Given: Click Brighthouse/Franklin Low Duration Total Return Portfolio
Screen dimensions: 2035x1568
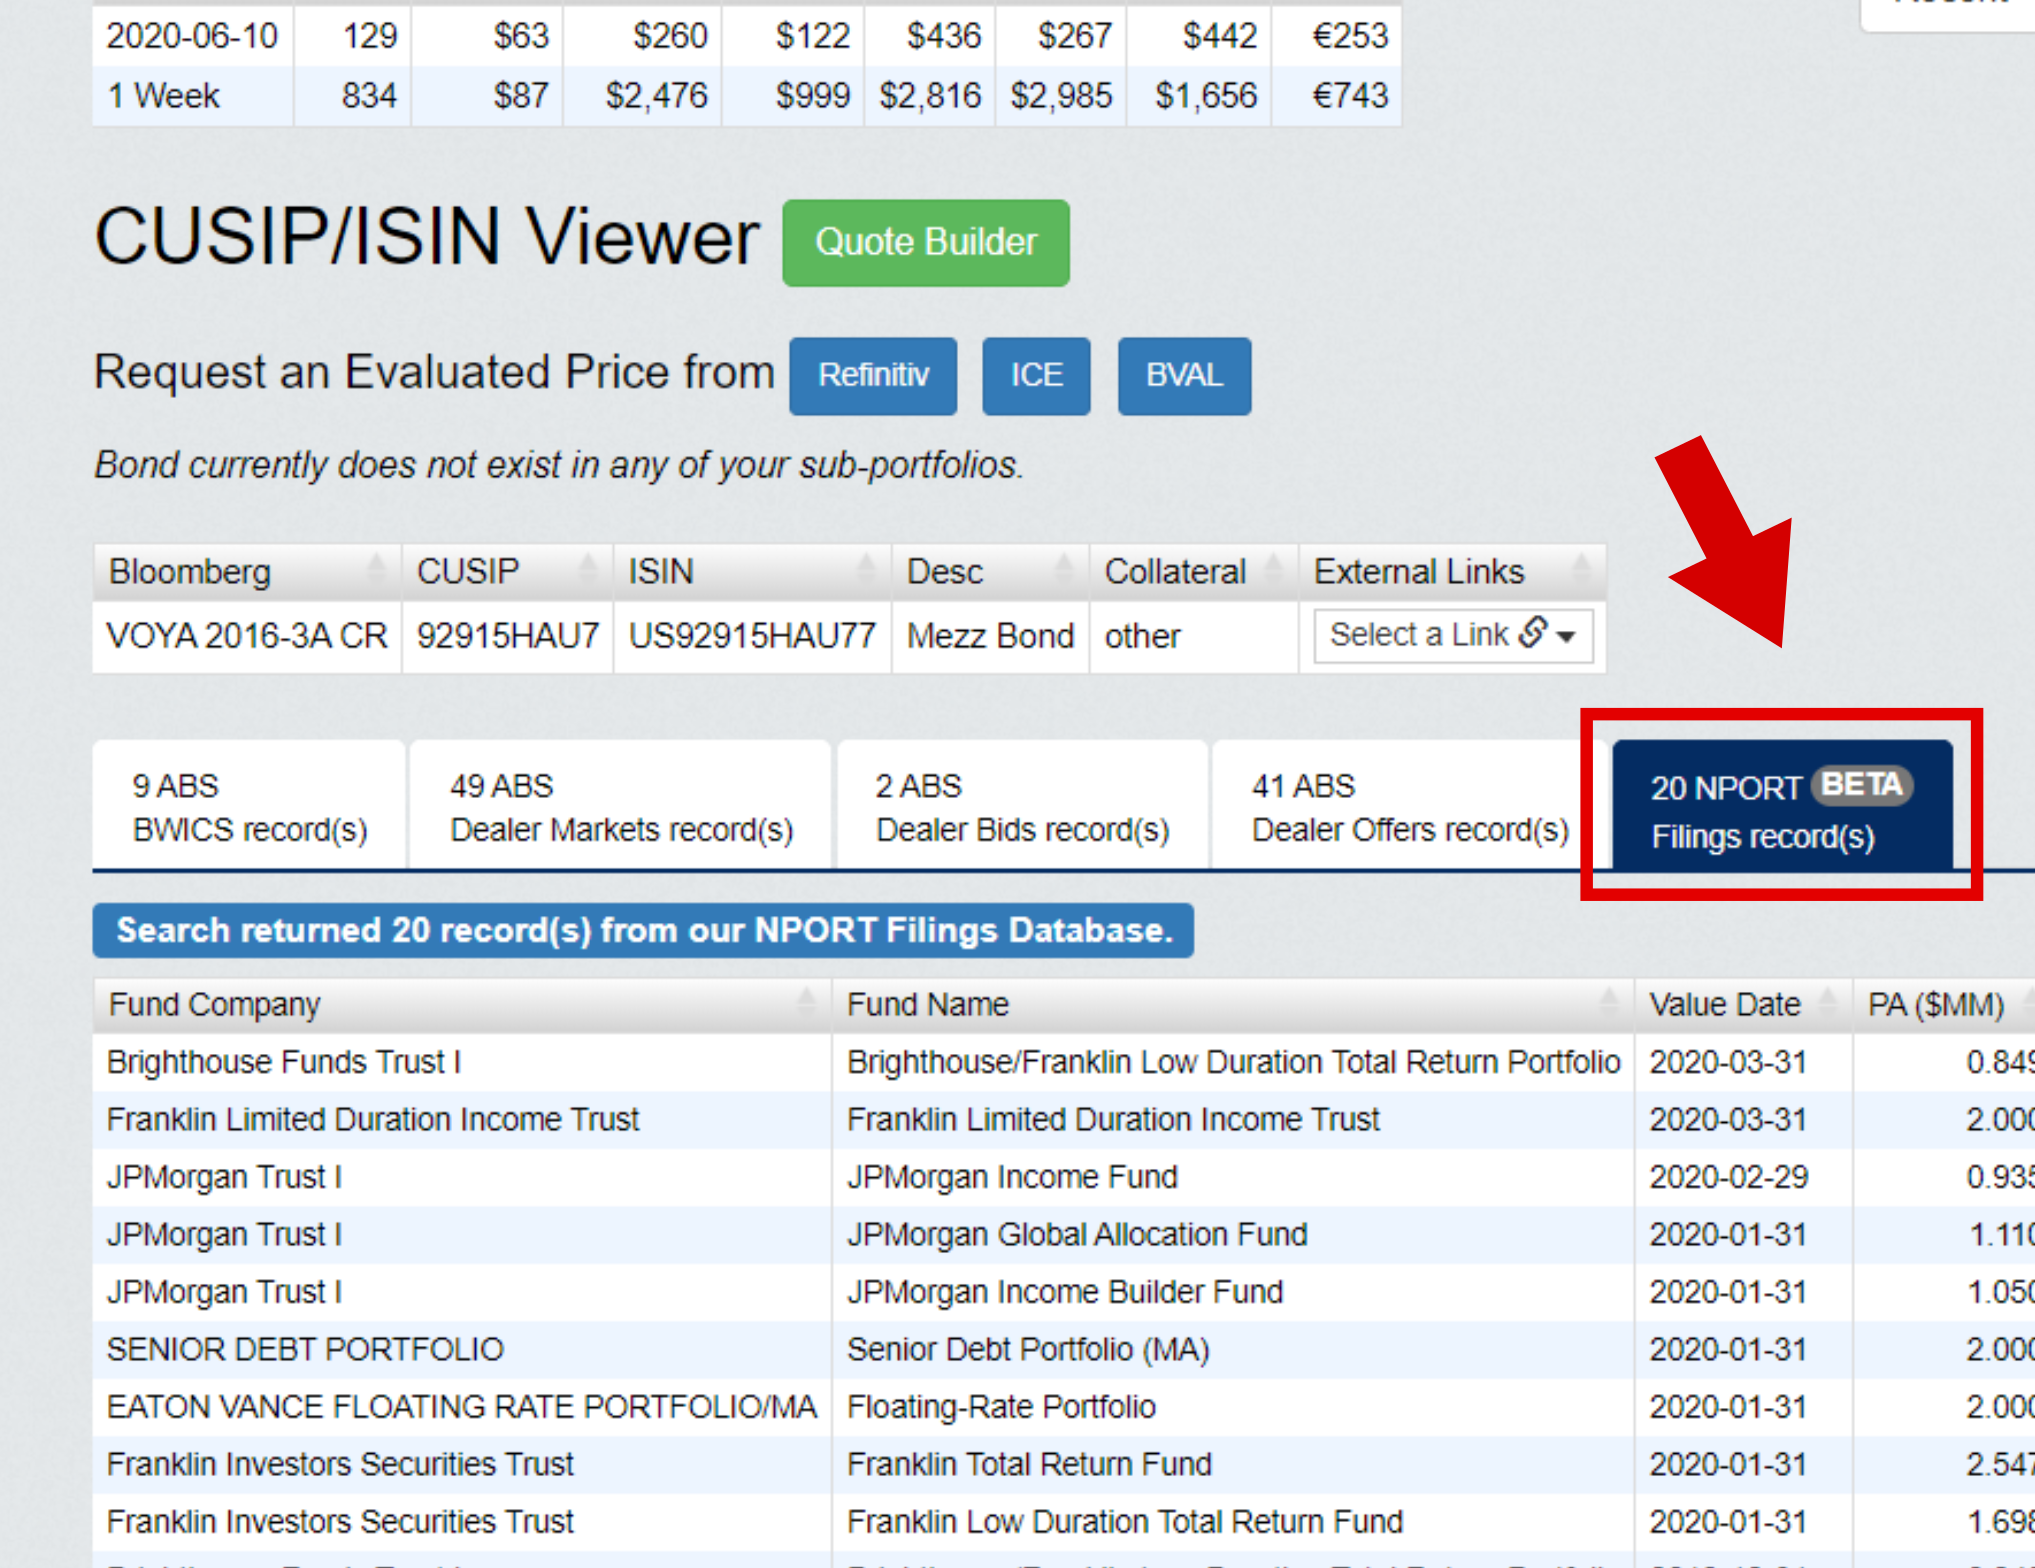Looking at the screenshot, I should (1233, 1062).
